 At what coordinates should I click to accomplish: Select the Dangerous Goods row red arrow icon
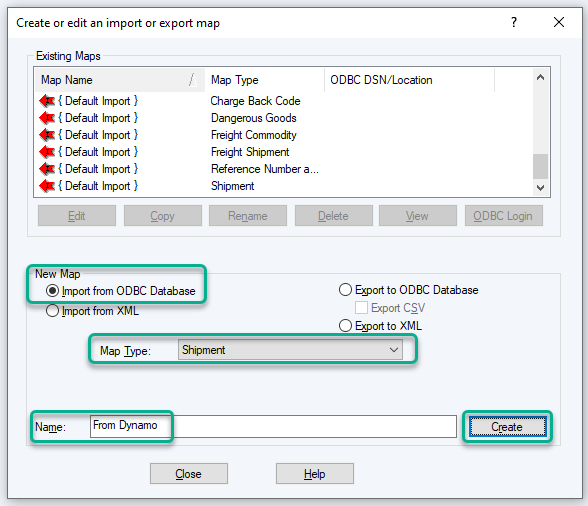pyautogui.click(x=47, y=118)
